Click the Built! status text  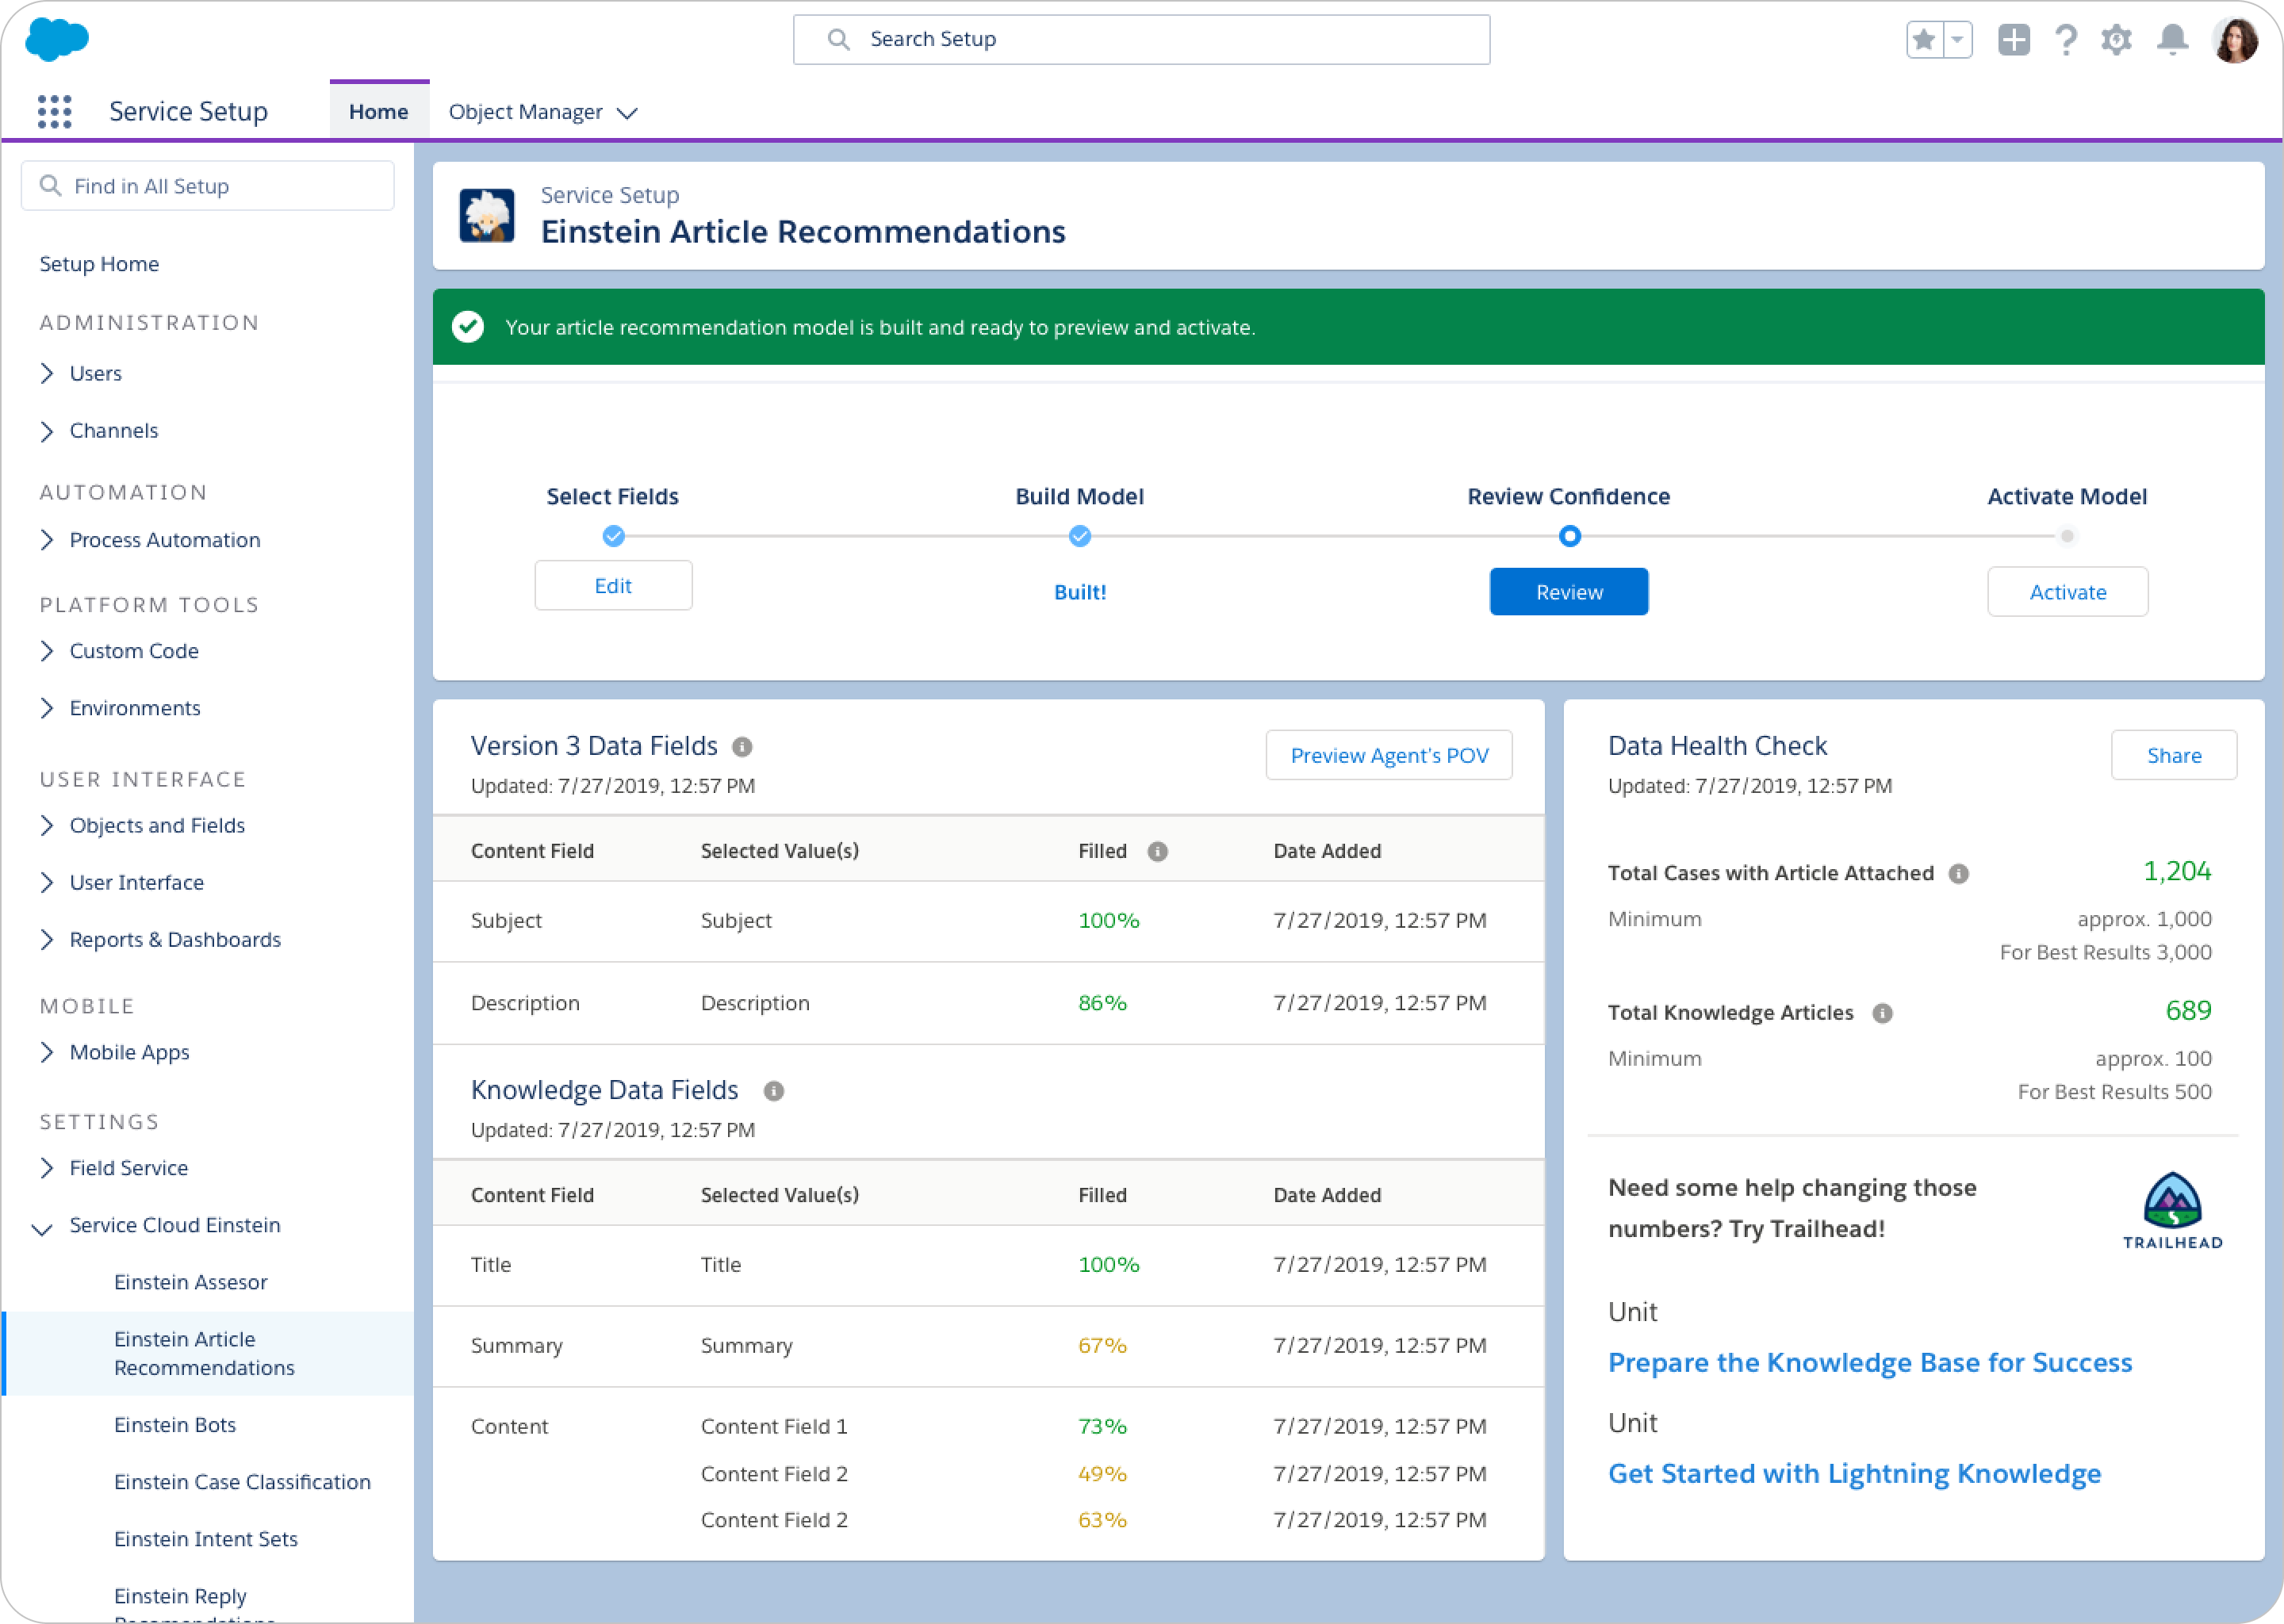(x=1080, y=592)
